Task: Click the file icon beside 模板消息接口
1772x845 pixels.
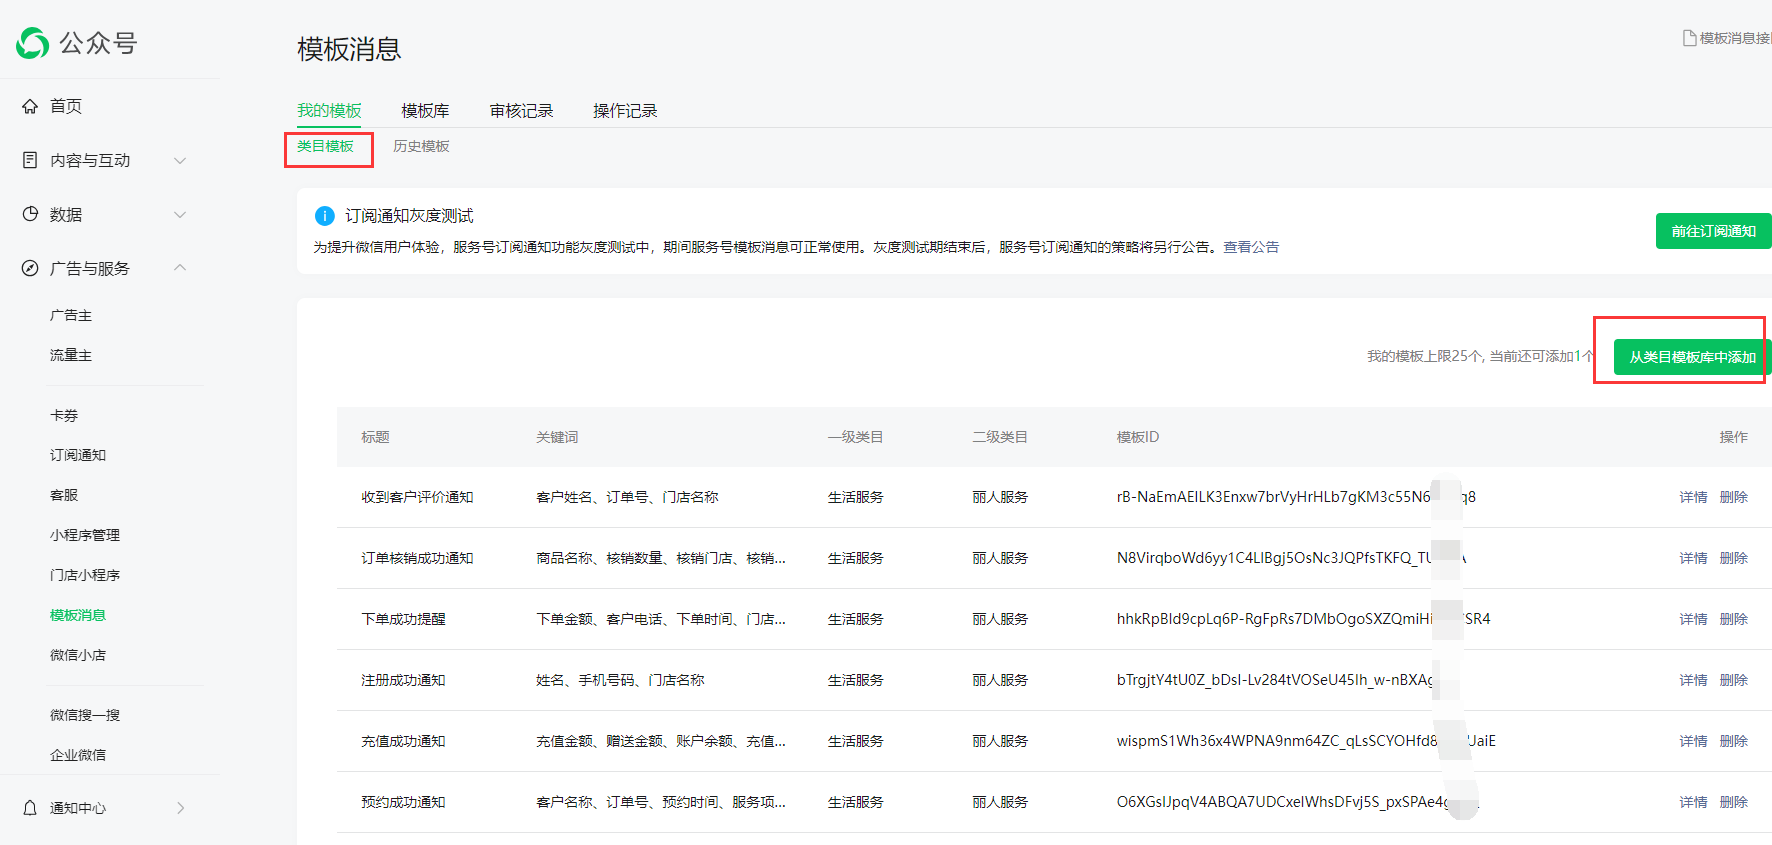Action: tap(1689, 38)
